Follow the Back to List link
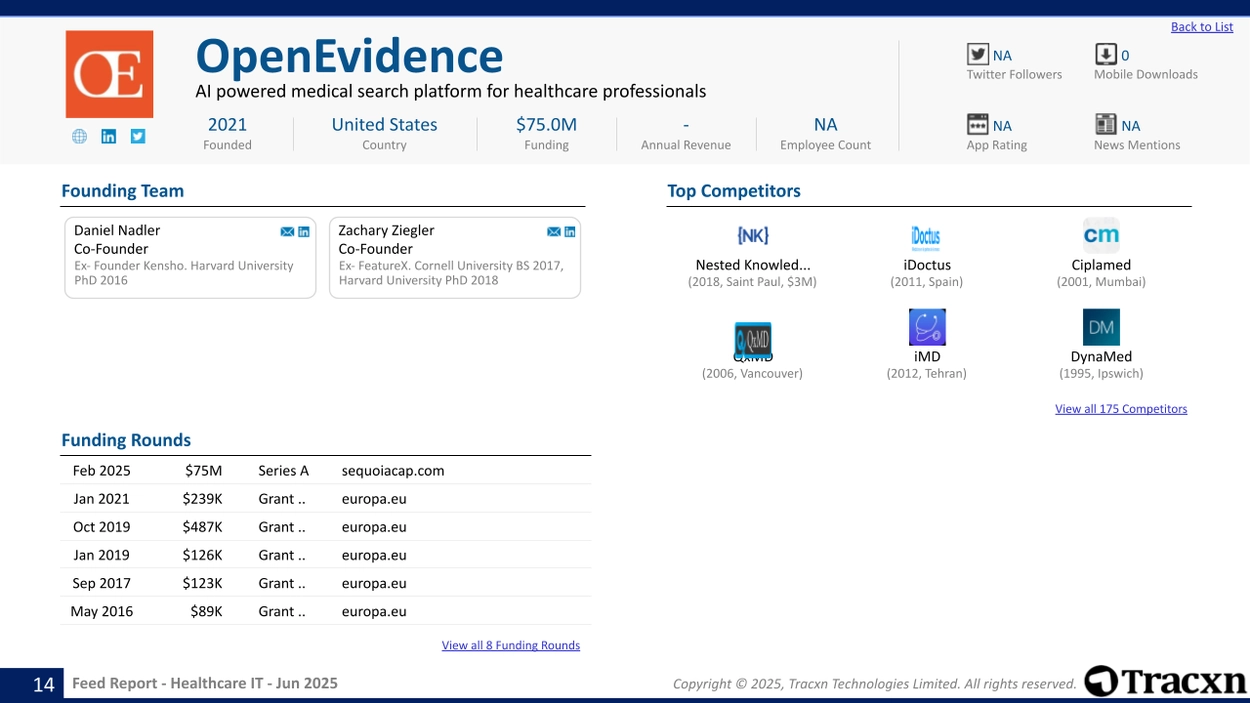 [1202, 27]
